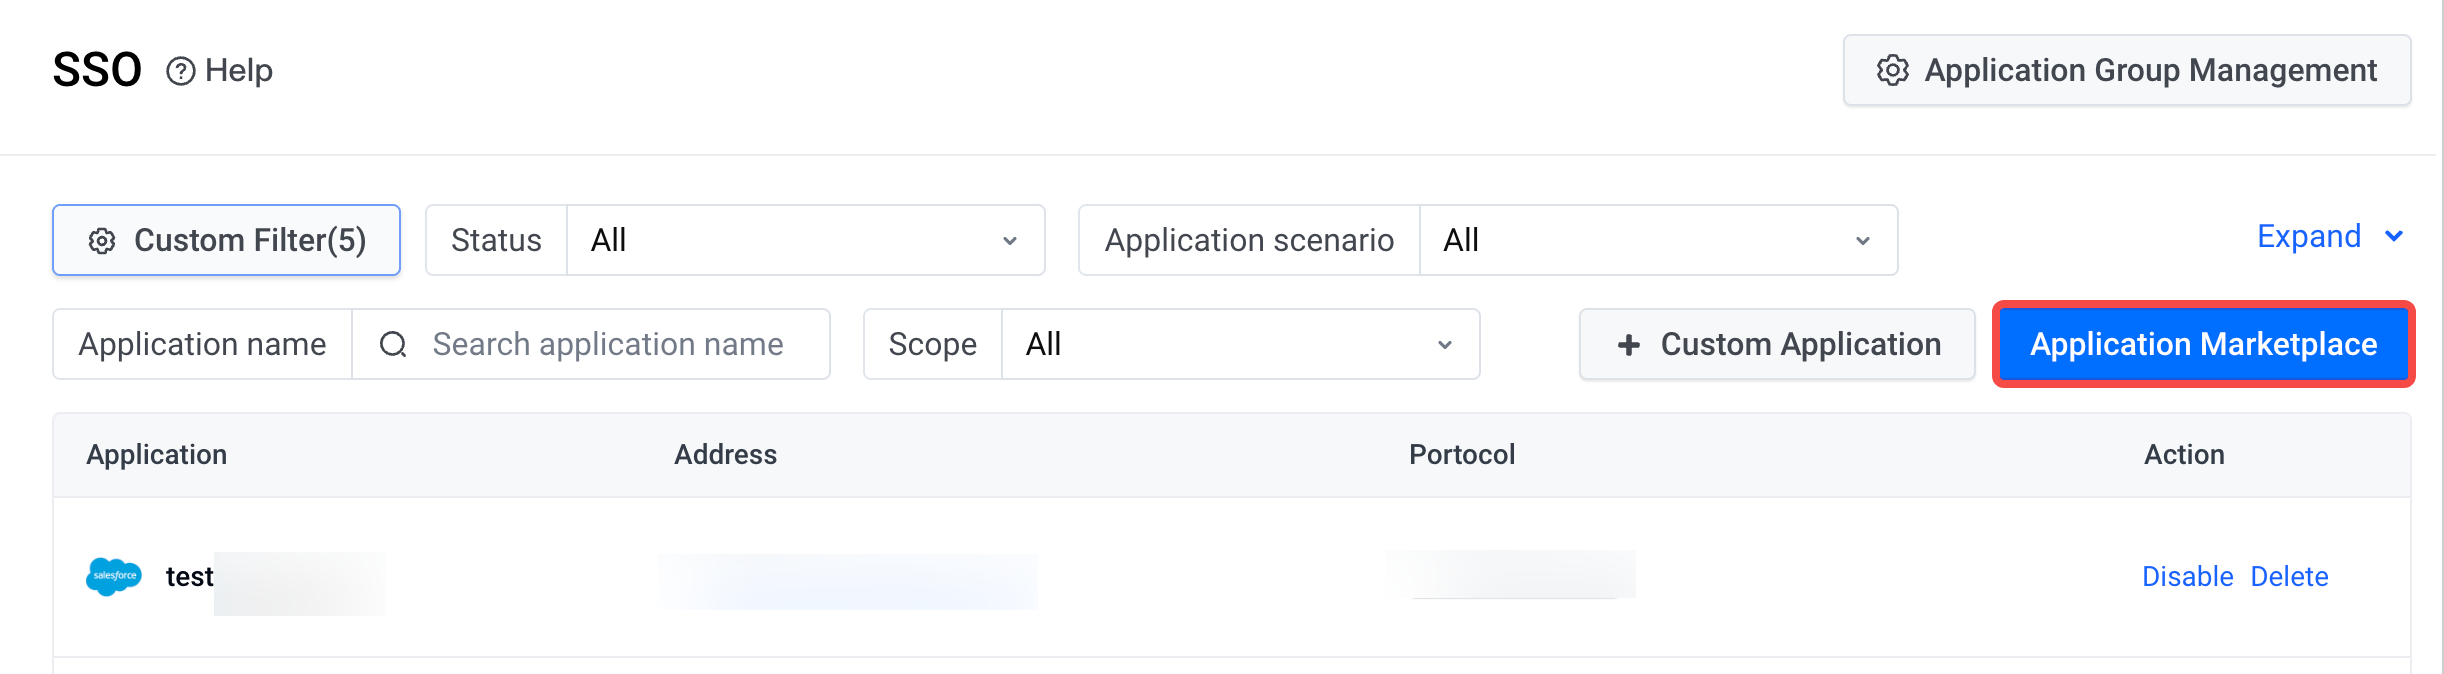Click the chevron icon beside Expand

pos(2393,236)
